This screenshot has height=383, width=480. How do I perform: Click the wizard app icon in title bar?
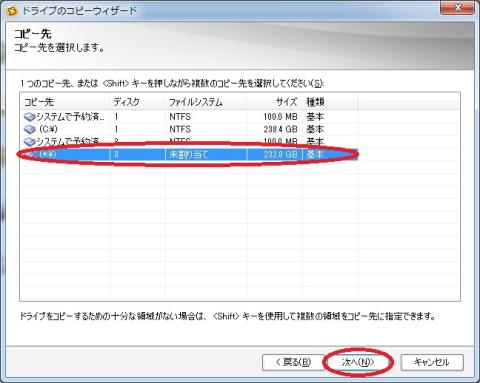coord(12,11)
